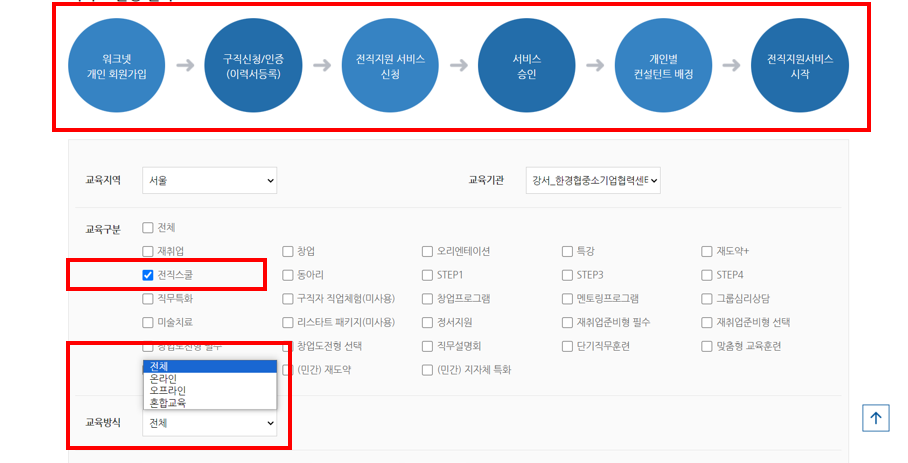Click the 전직지원 서비스 신청 step circle
The height and width of the screenshot is (463, 908).
coord(390,65)
